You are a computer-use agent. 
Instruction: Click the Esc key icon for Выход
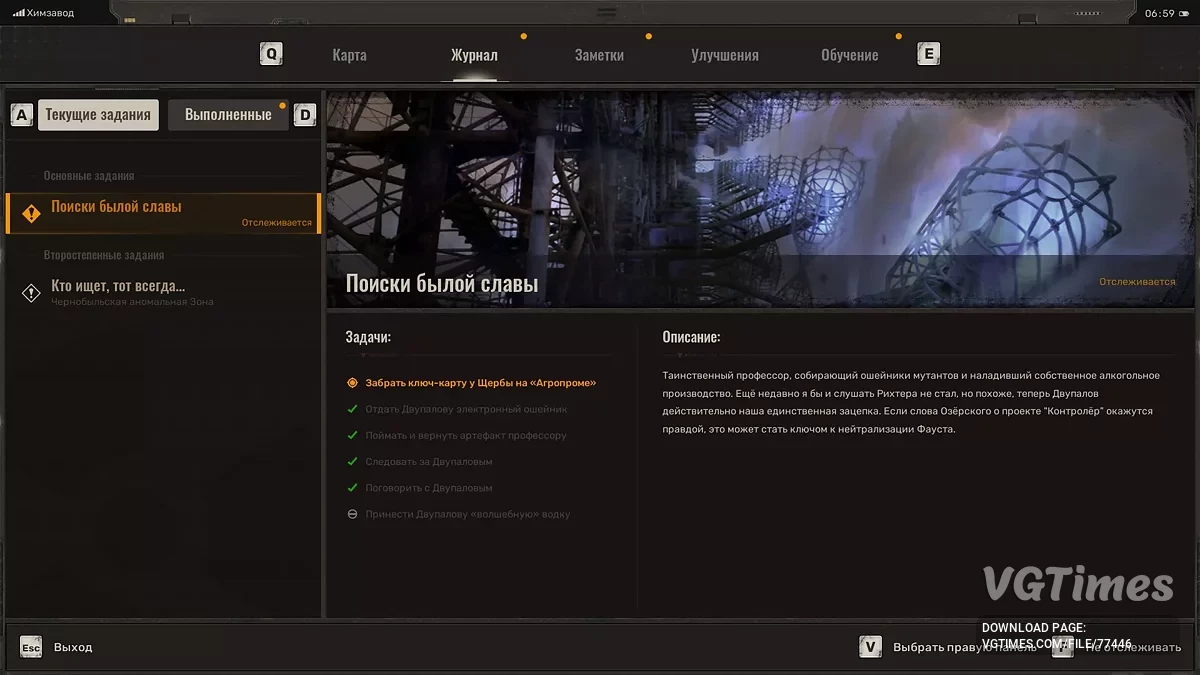(x=31, y=647)
